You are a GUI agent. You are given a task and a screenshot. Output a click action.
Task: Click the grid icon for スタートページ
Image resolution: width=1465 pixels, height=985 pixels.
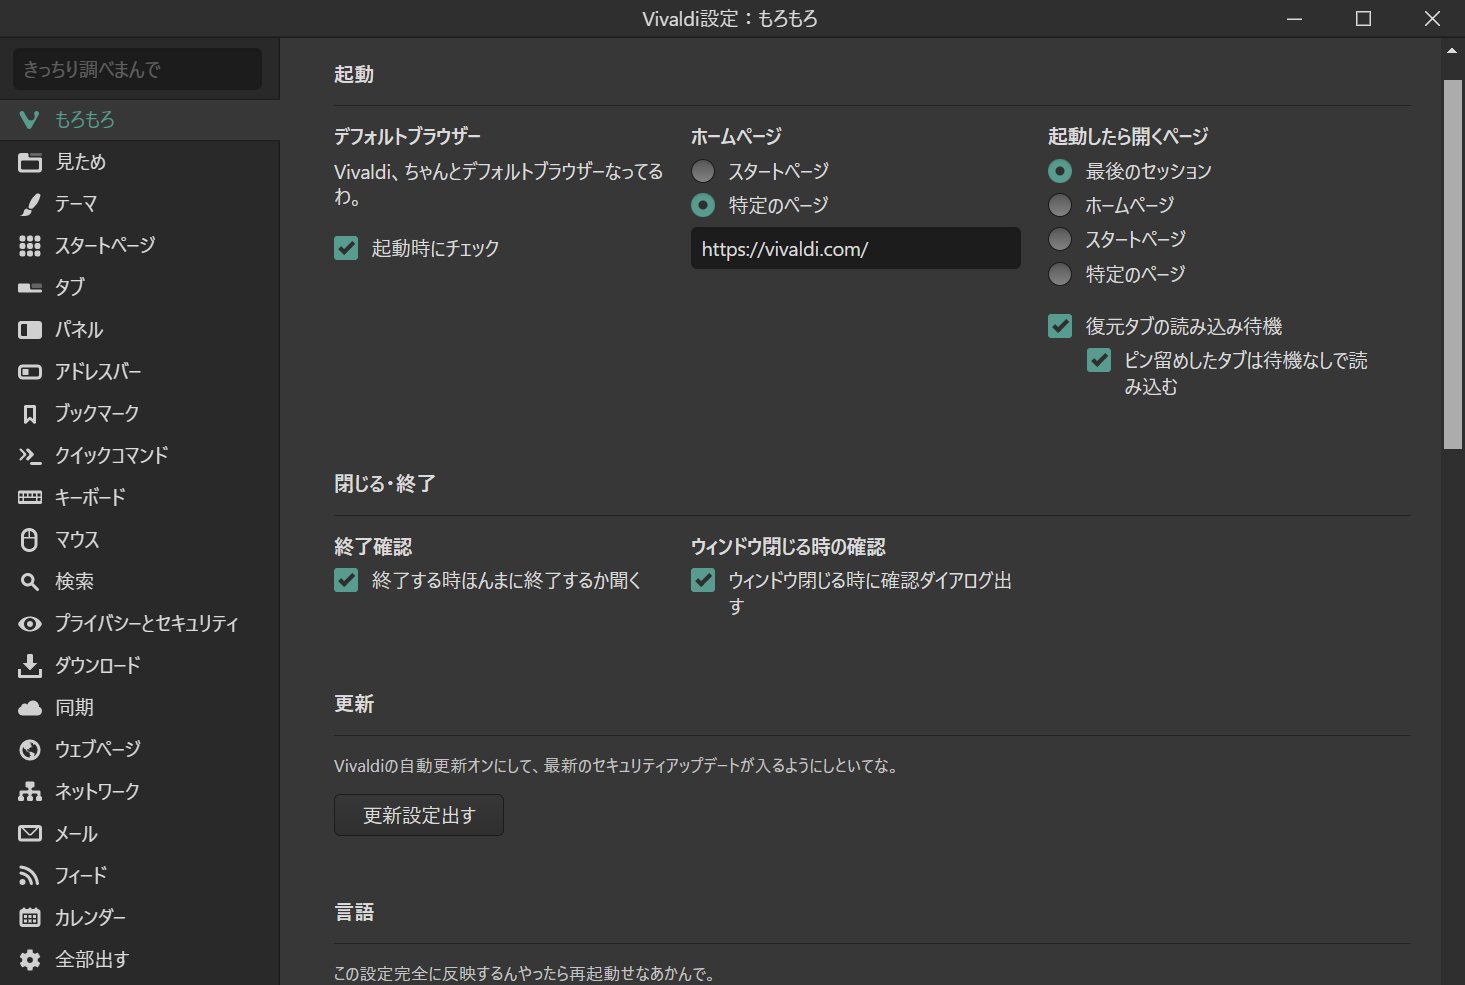30,246
